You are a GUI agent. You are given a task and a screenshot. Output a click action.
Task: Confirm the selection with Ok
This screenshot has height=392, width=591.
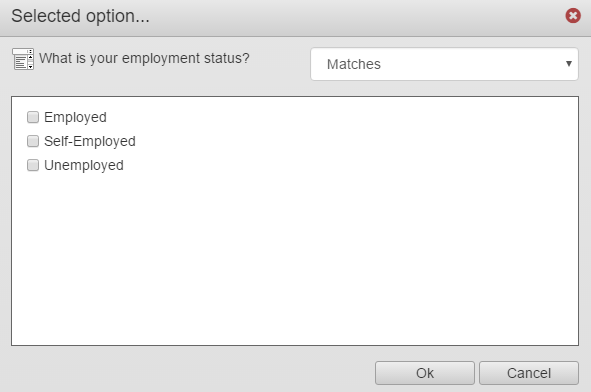(x=425, y=373)
